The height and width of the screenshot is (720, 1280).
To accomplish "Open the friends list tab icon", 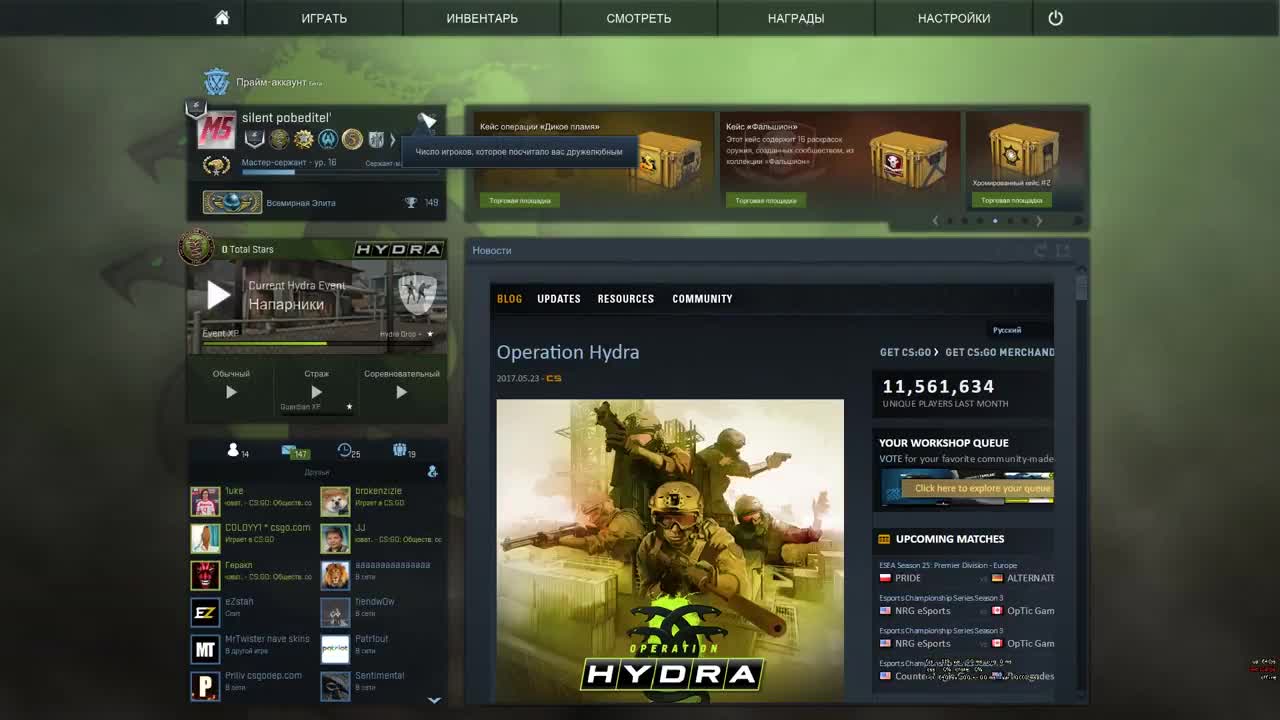I will click(234, 450).
